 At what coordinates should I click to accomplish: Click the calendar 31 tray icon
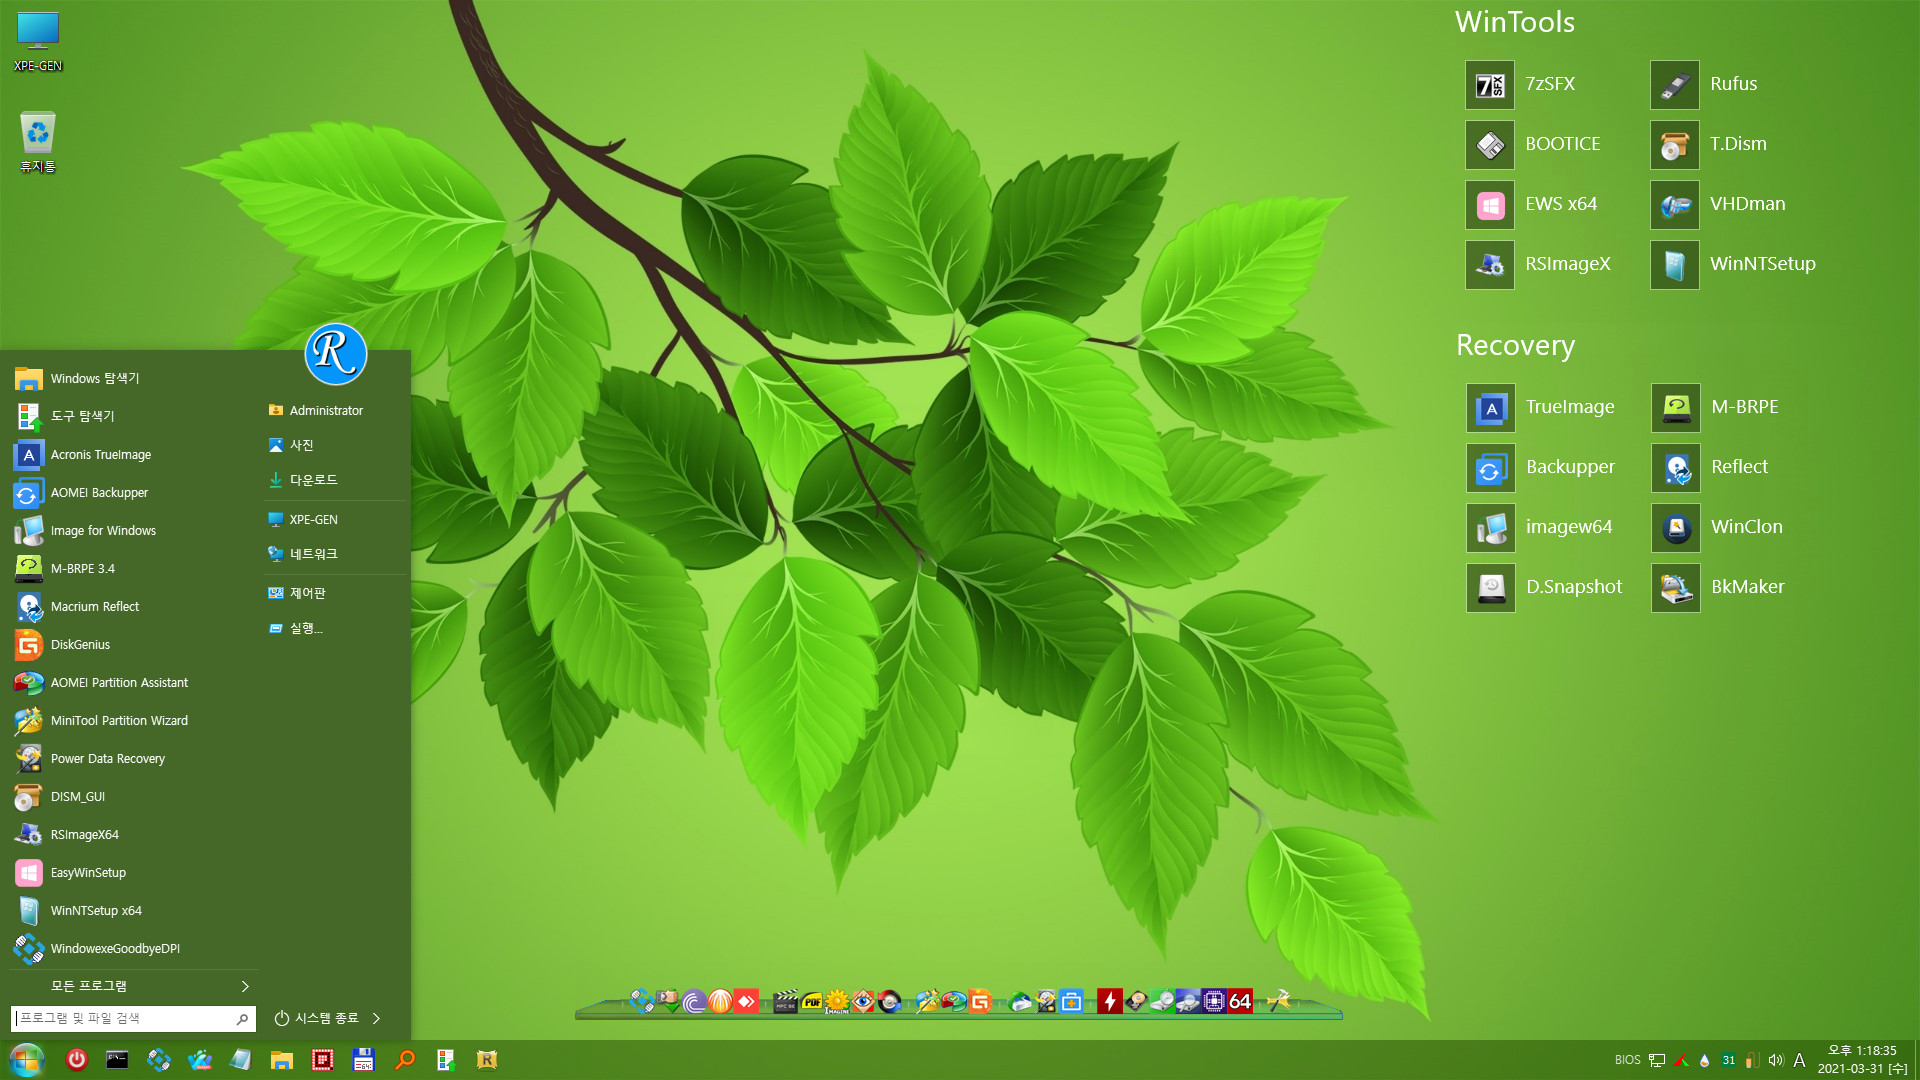[x=1728, y=1060]
